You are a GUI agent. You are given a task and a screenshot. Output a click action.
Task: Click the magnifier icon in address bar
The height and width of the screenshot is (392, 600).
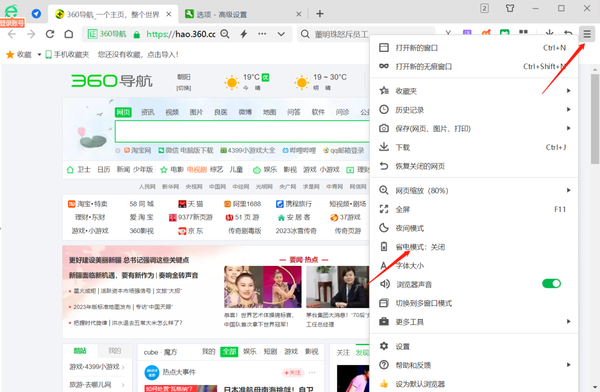click(x=225, y=34)
